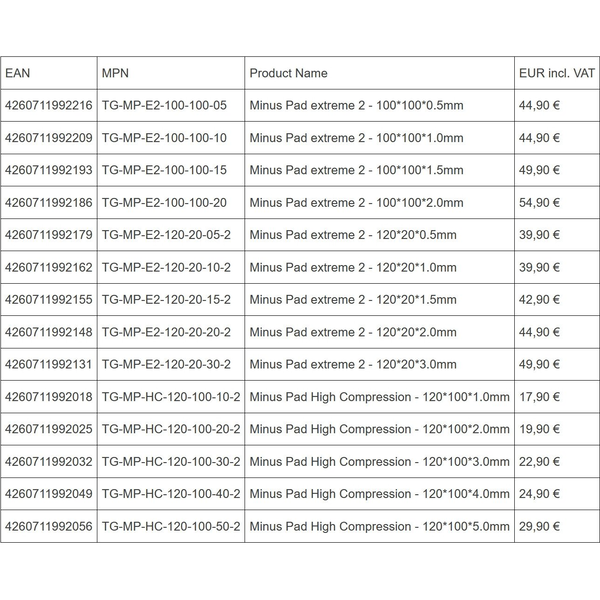This screenshot has height=600, width=600.
Task: Select EAN 4260711992148
Action: [49, 332]
